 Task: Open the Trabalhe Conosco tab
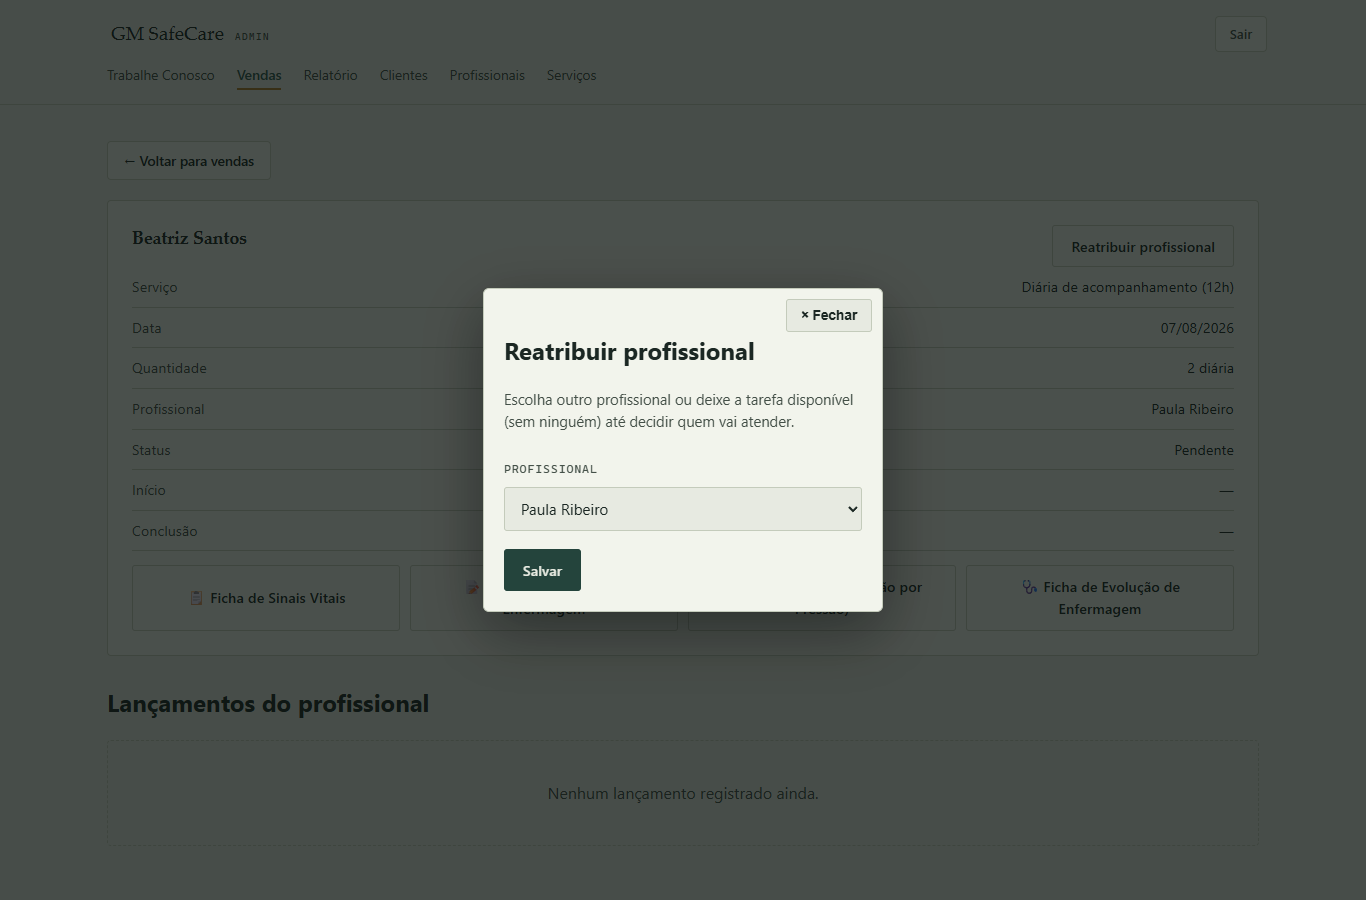point(161,75)
